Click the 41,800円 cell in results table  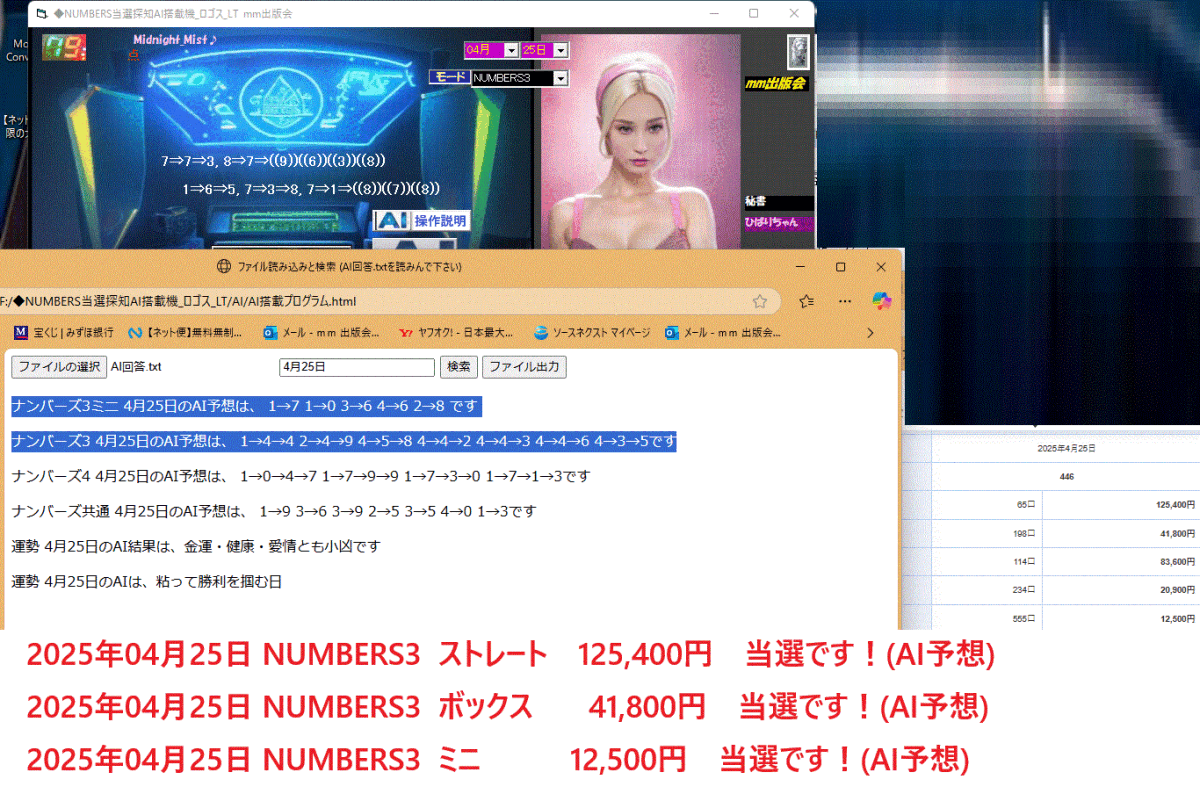(1120, 533)
